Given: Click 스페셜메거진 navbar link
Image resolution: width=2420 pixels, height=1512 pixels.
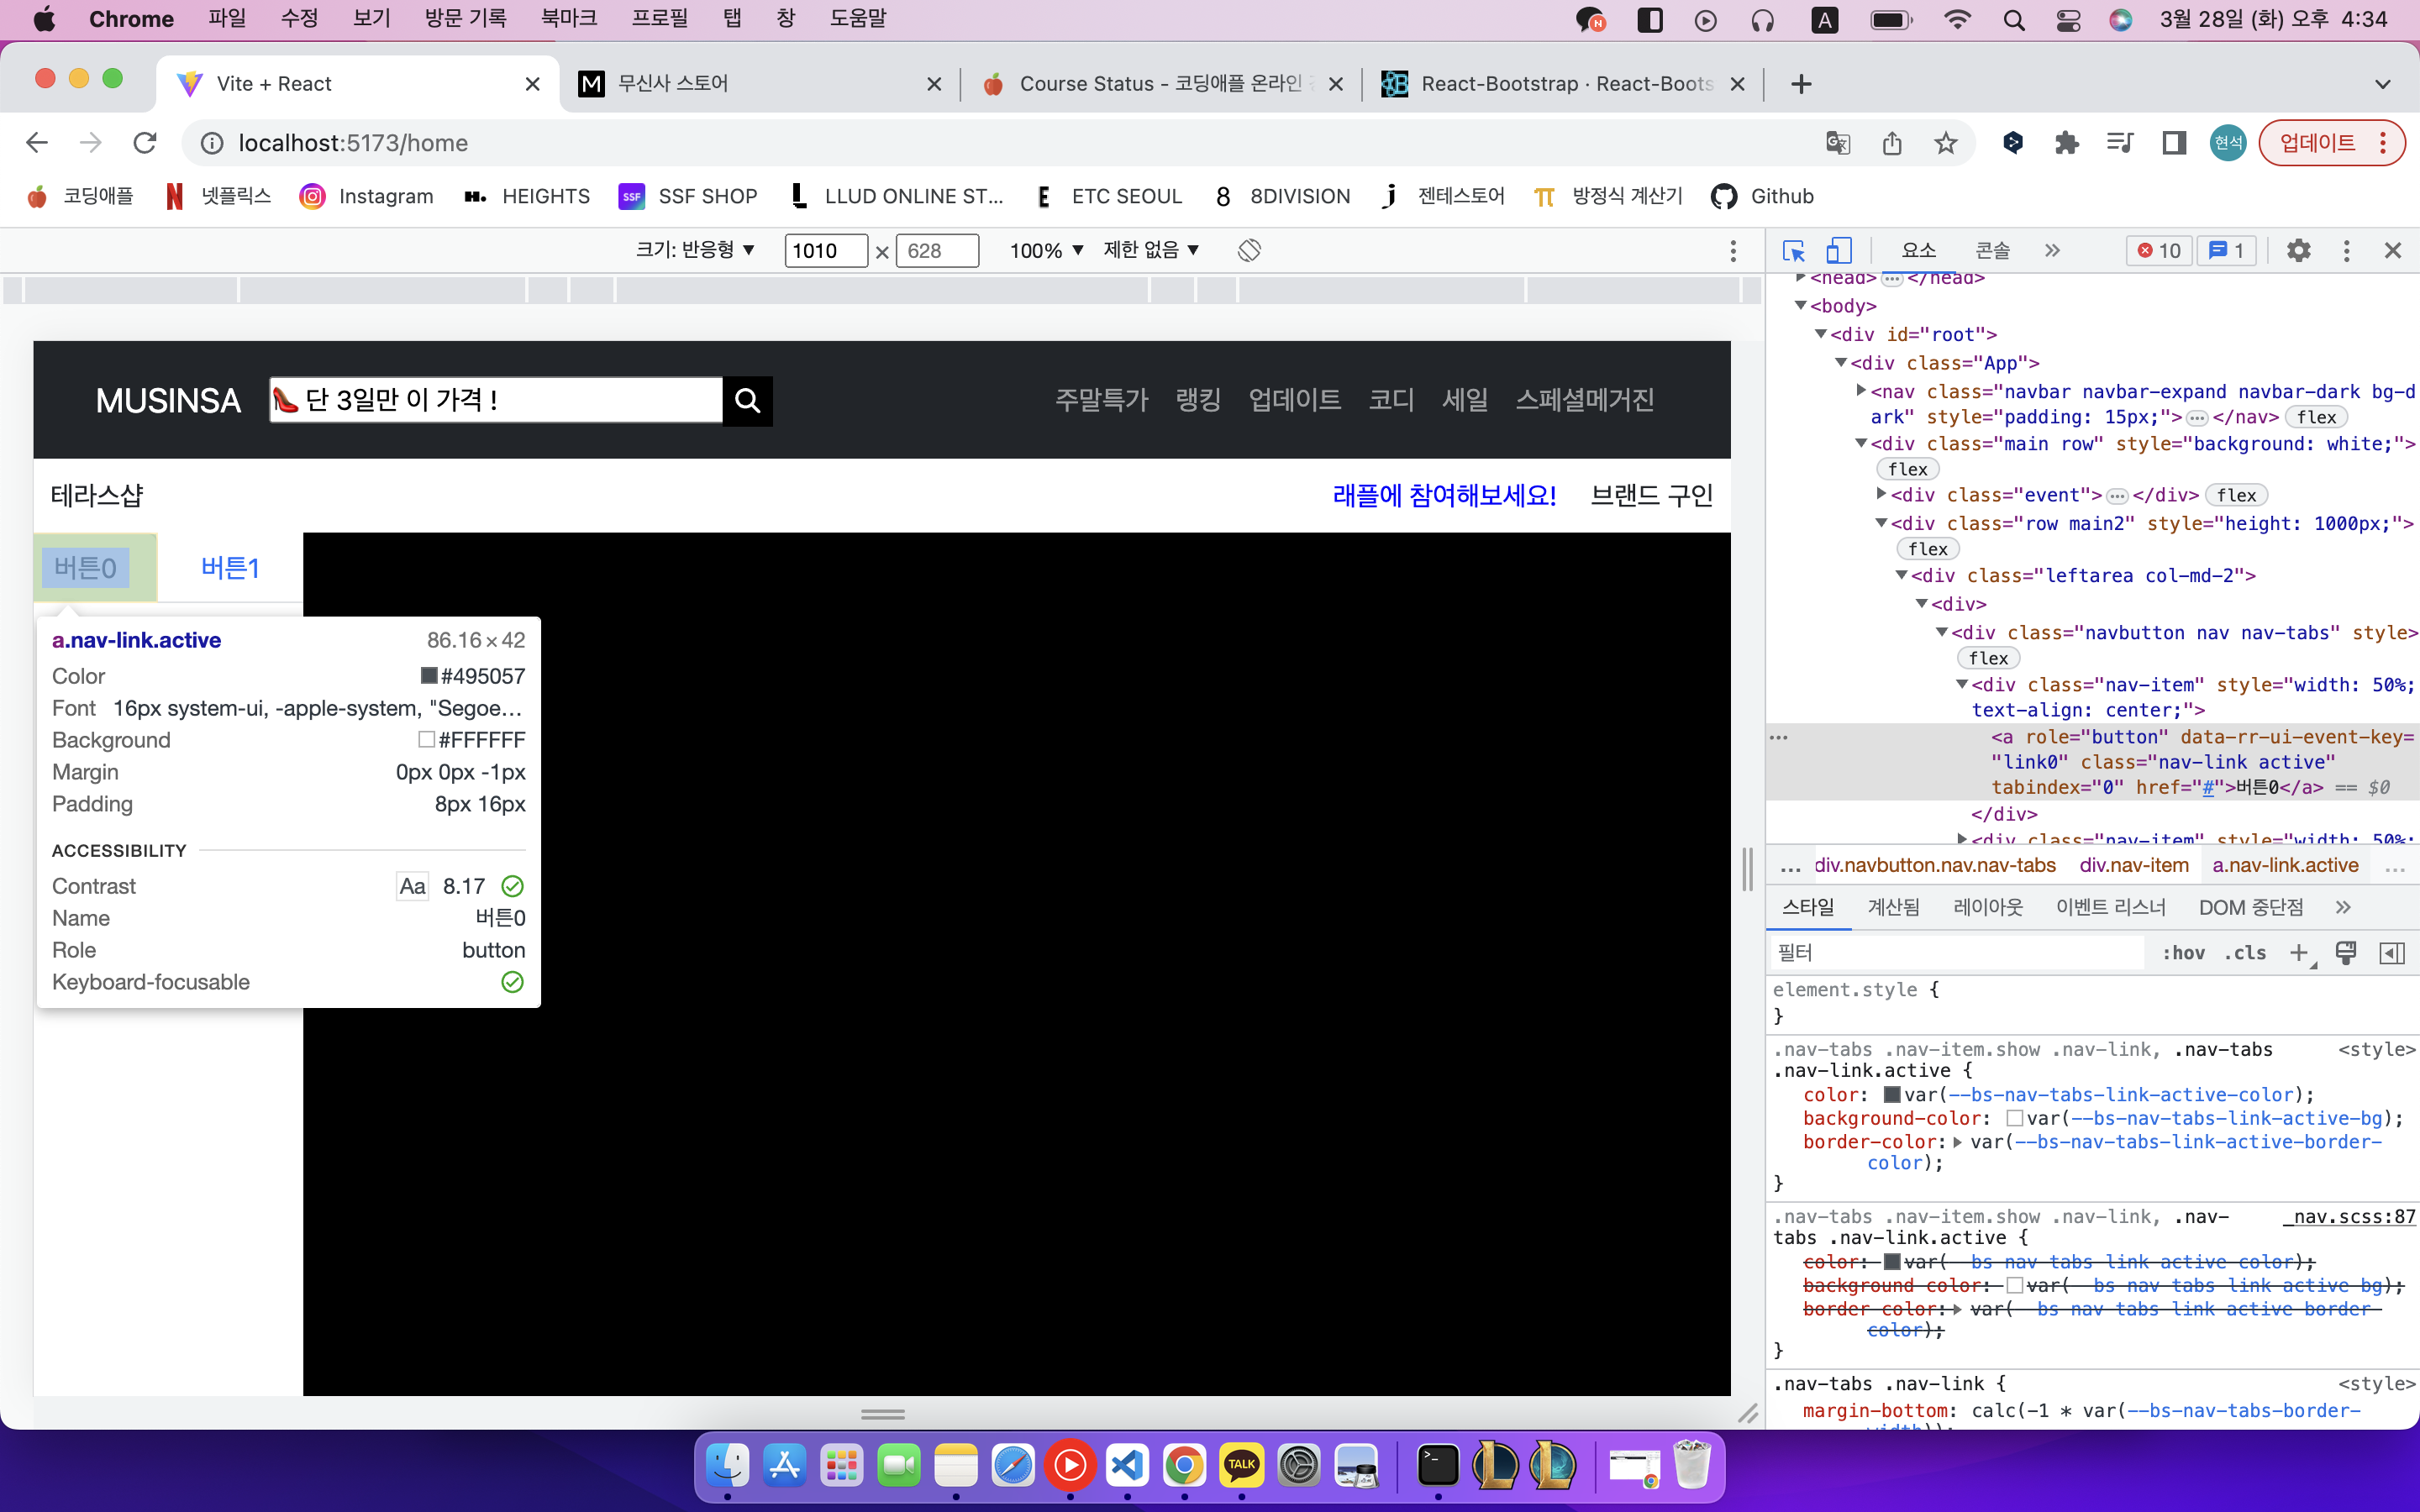Looking at the screenshot, I should [1585, 400].
